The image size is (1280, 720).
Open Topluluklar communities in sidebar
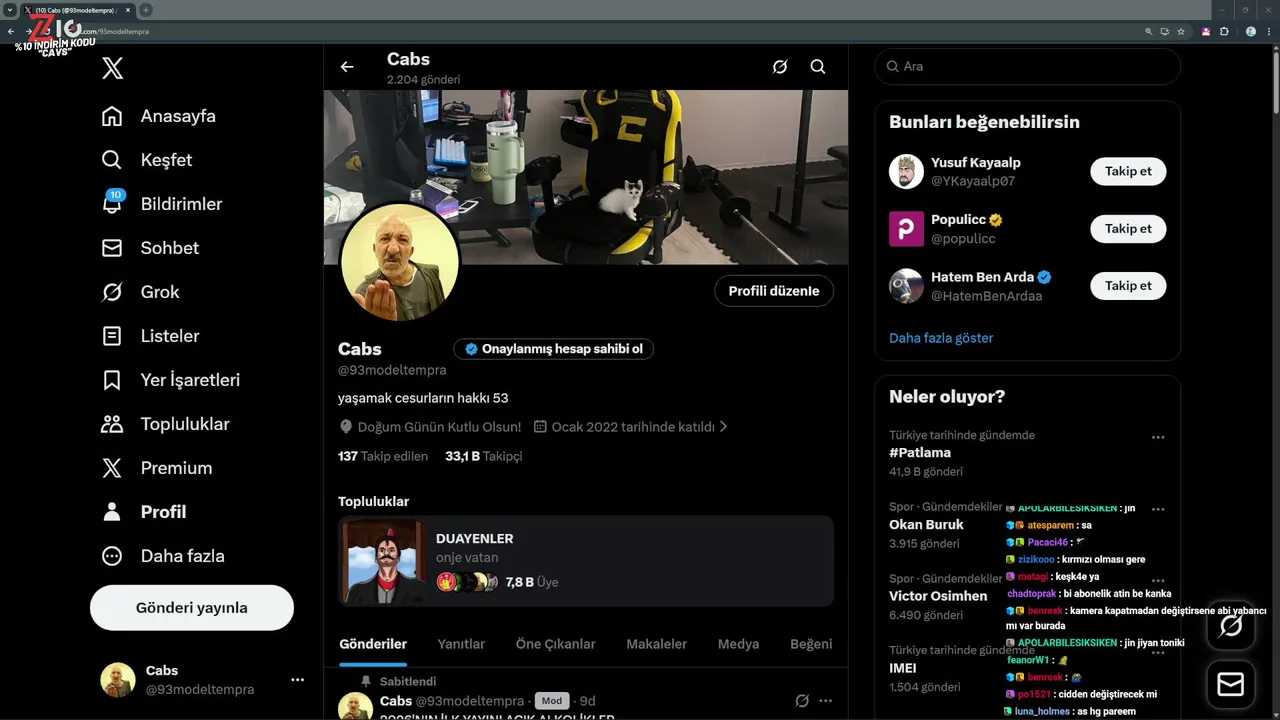pyautogui.click(x=165, y=424)
